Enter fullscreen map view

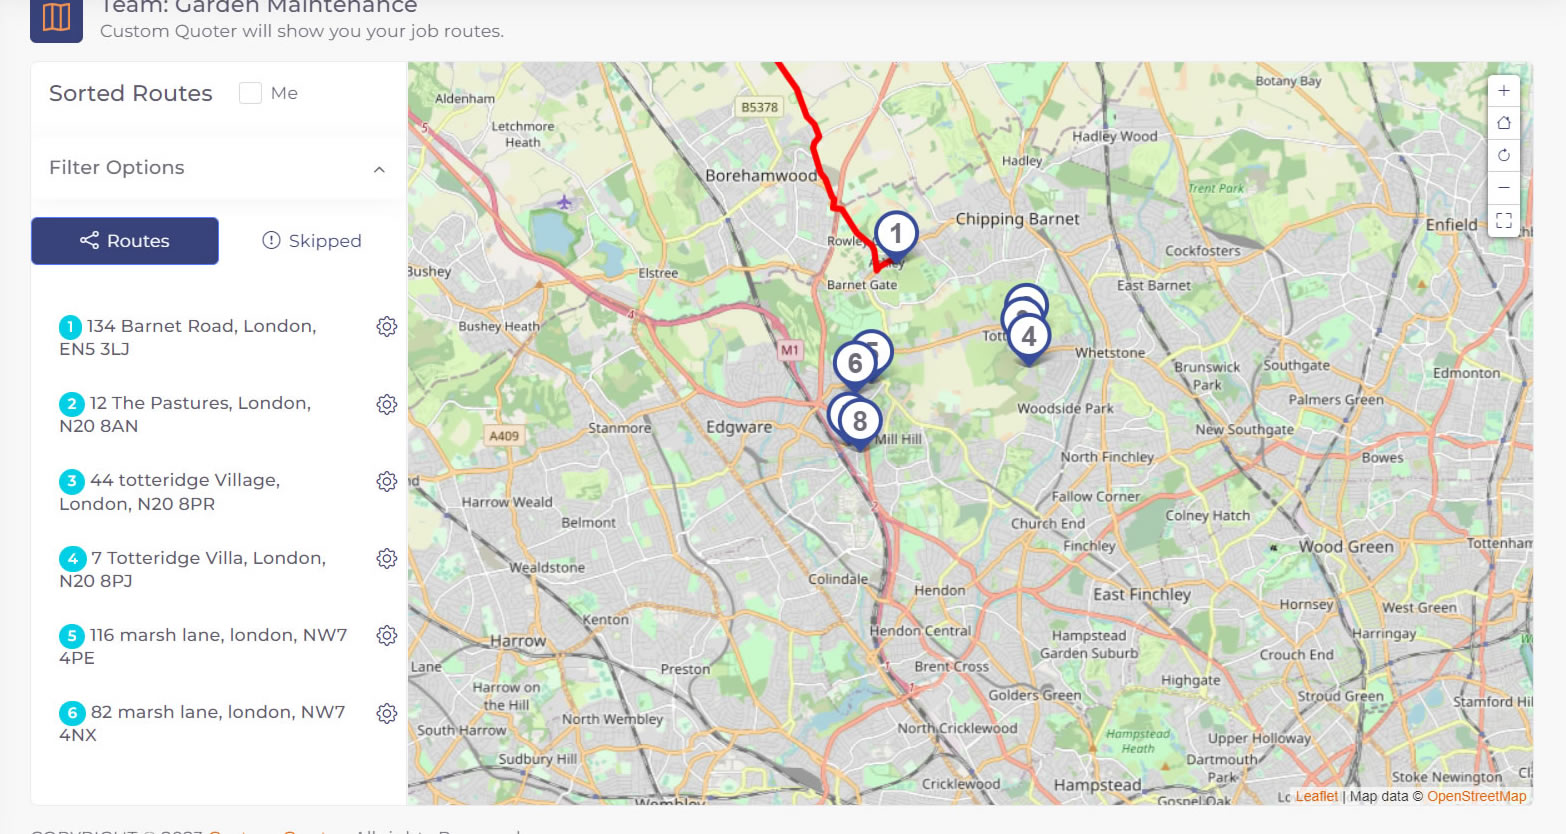(x=1503, y=221)
